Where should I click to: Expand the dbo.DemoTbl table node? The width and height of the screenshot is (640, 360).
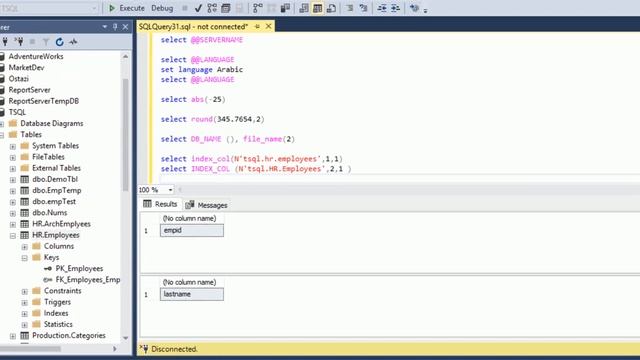[x=13, y=180]
